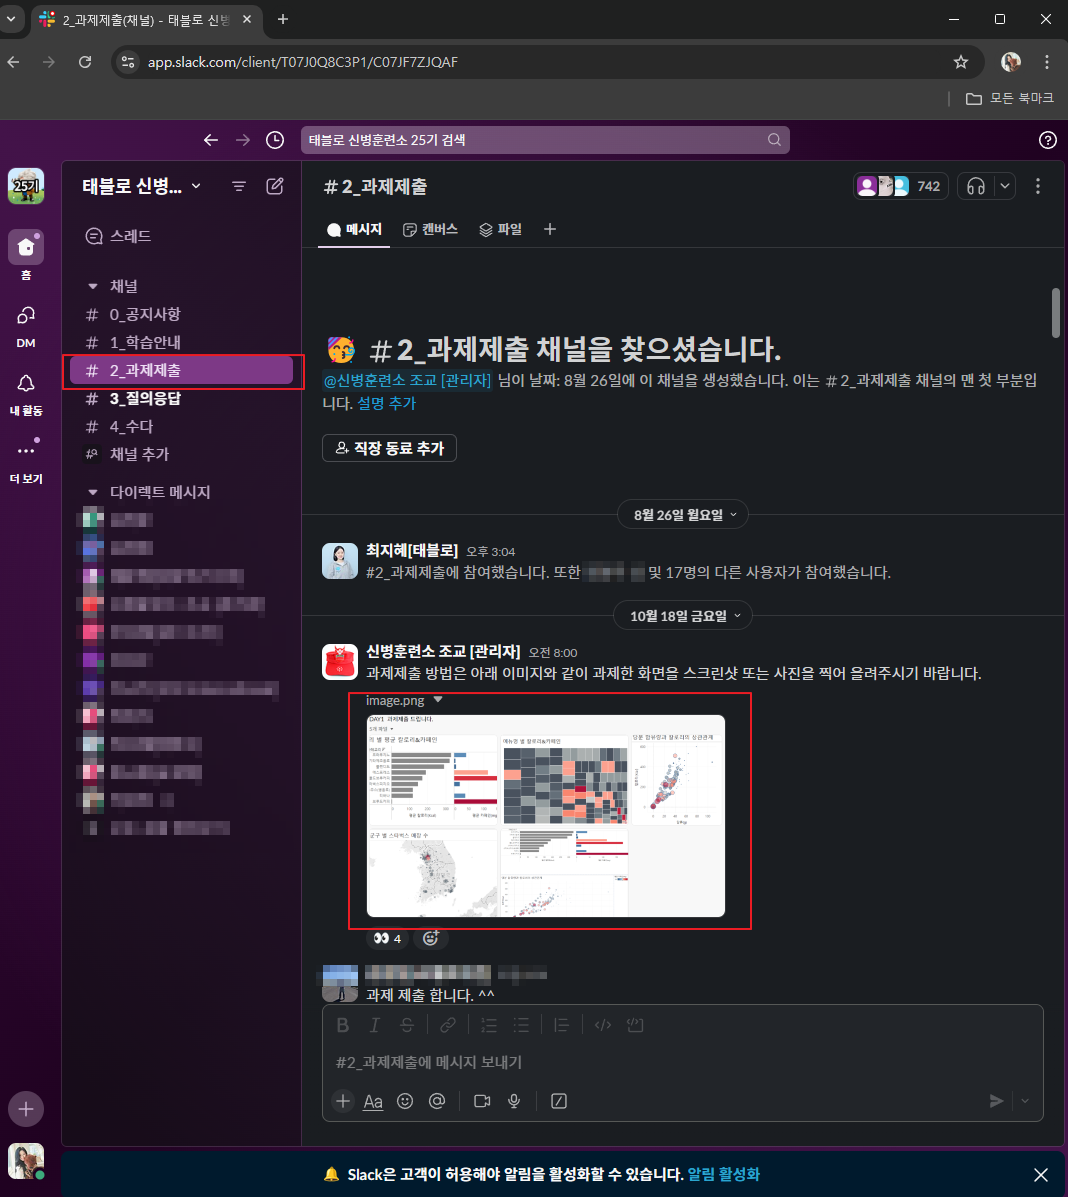Open the Slack history clock icon
1068x1197 pixels.
pos(275,140)
